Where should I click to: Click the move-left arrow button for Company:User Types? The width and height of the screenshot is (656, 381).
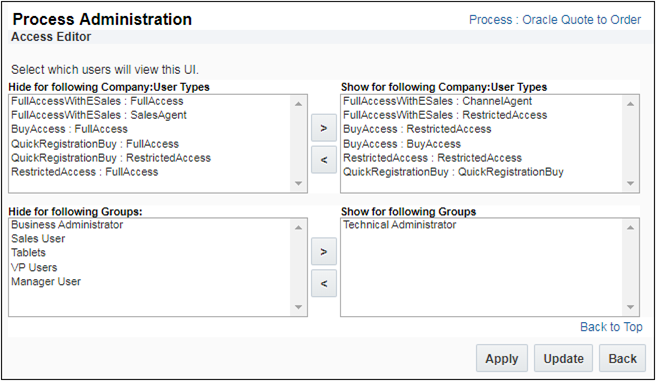pos(324,160)
